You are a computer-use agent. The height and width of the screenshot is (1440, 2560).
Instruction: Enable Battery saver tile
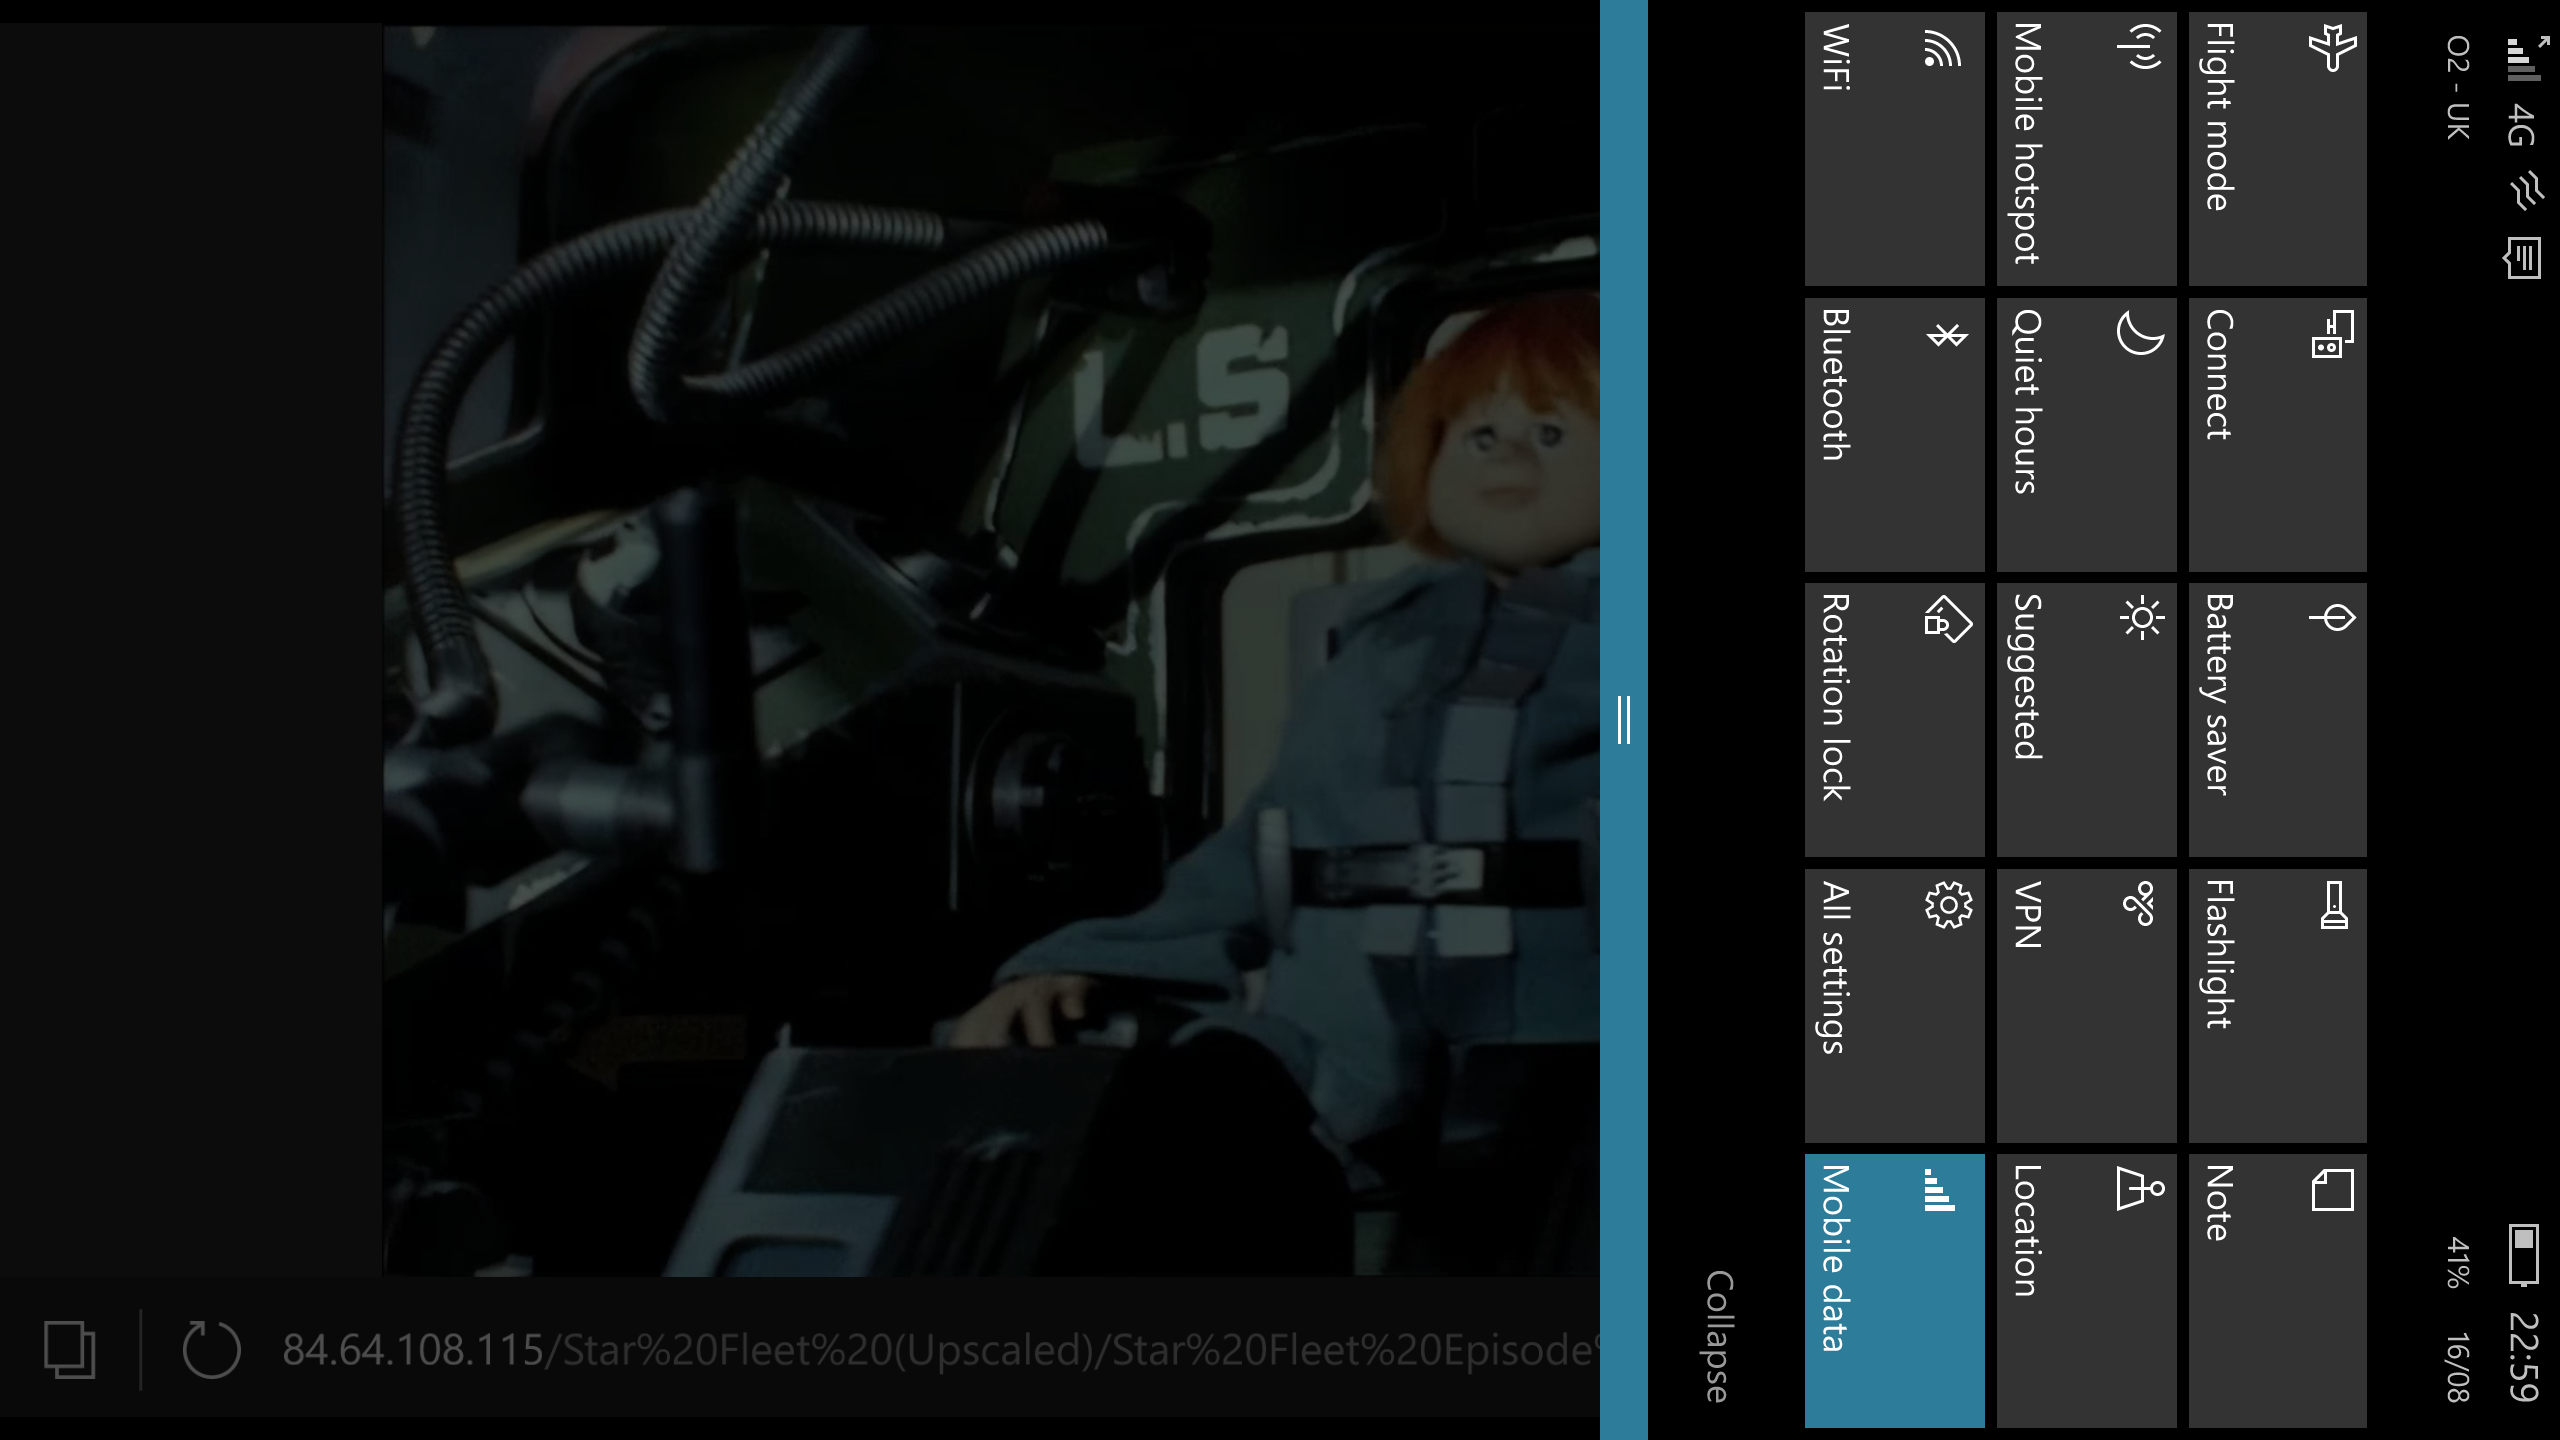click(x=2277, y=720)
